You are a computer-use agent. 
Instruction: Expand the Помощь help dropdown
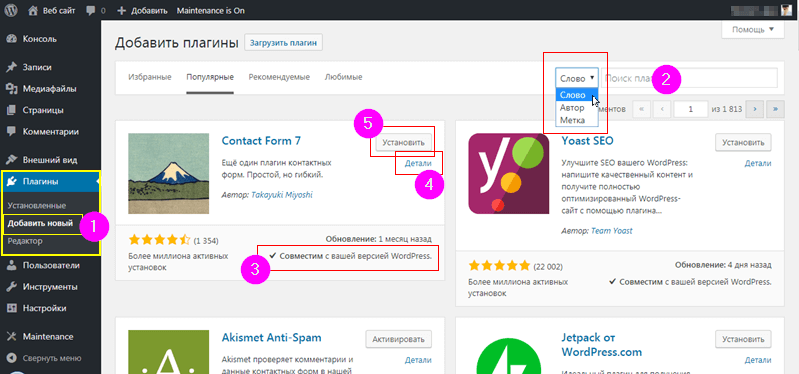click(753, 30)
